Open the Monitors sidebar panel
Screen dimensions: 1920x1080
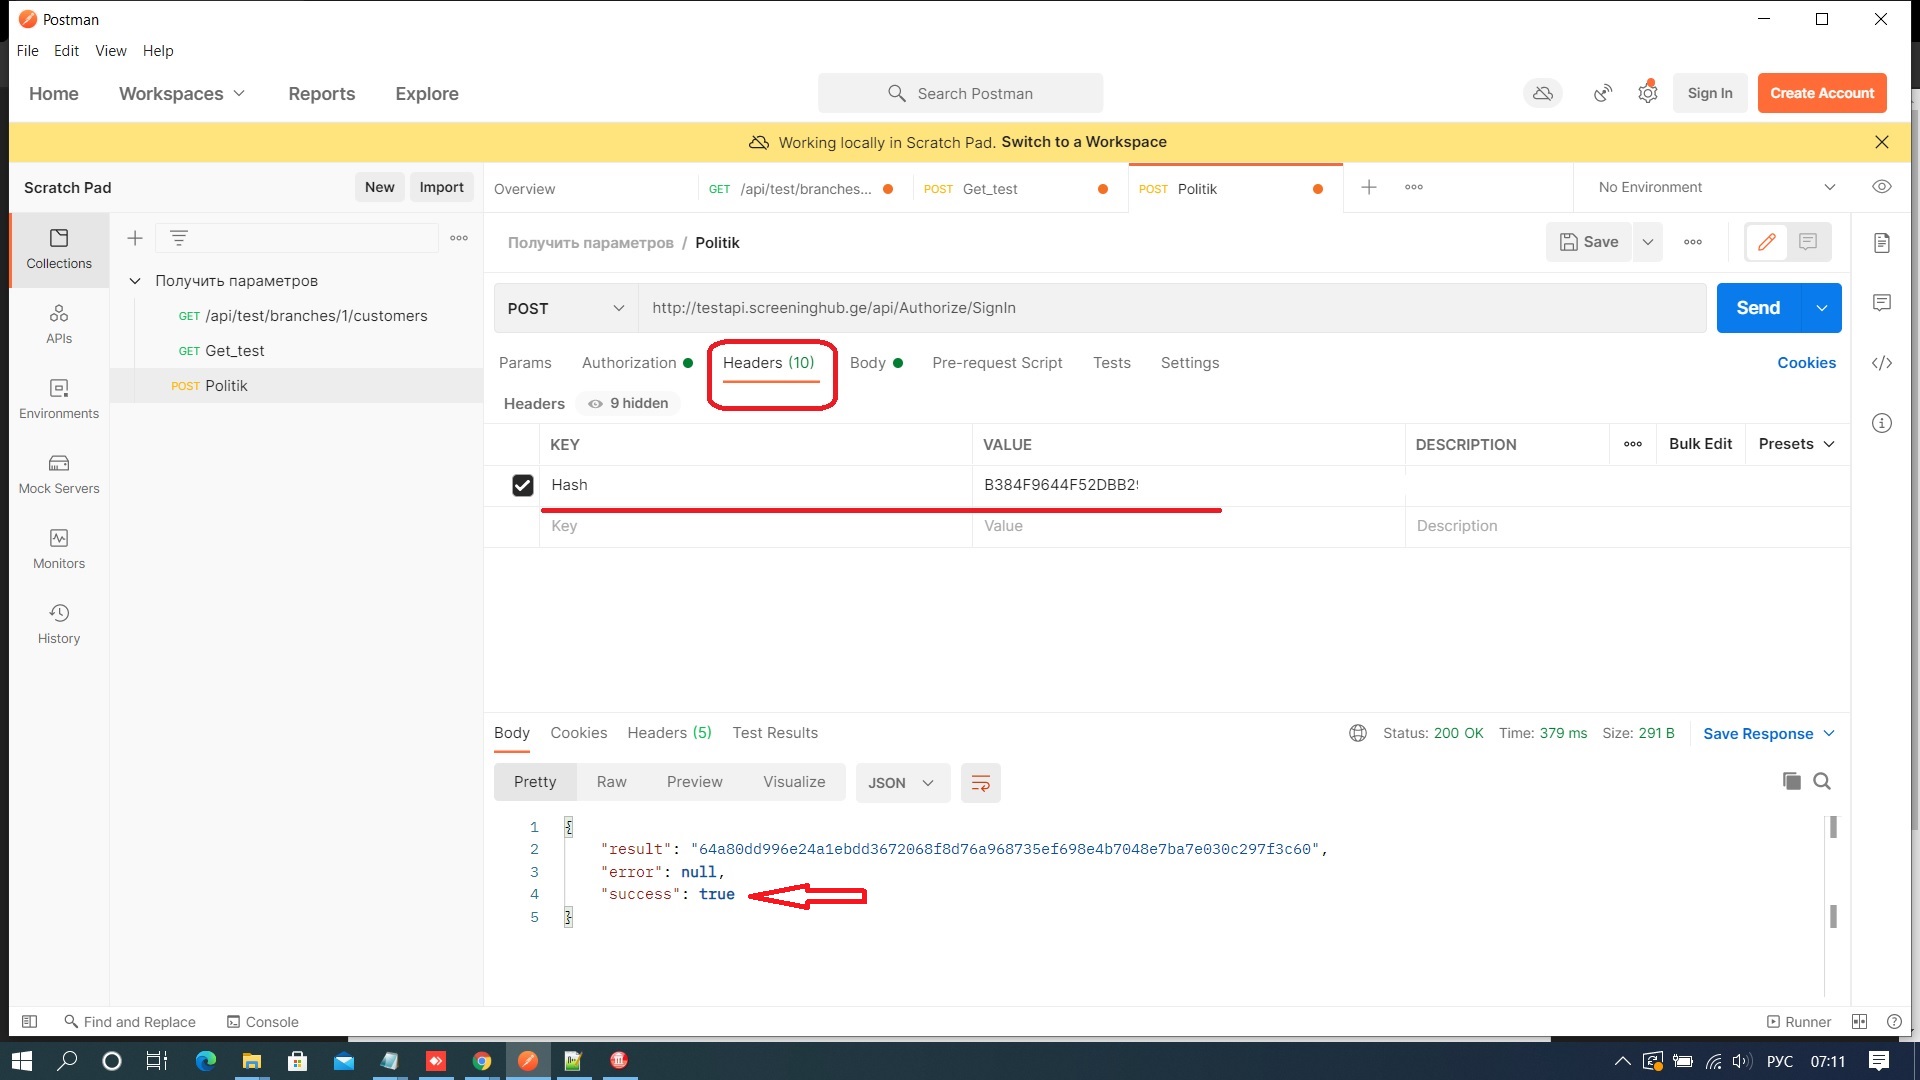pos(59,550)
